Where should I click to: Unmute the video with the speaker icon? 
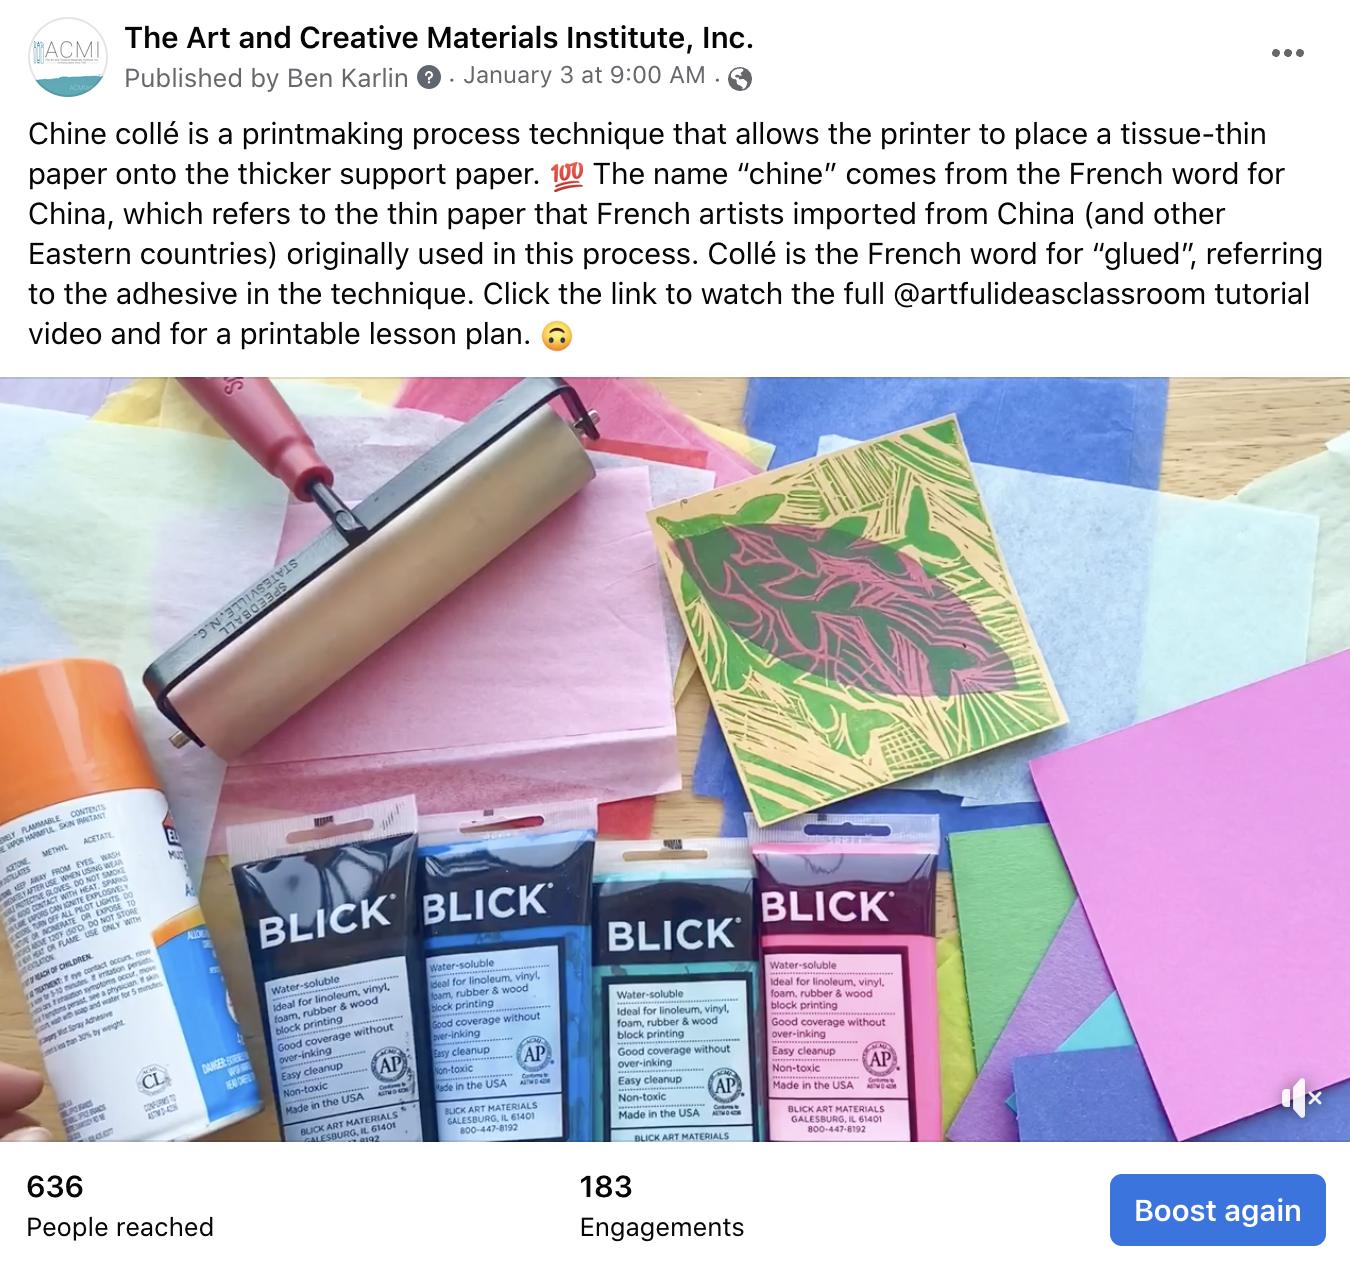pos(1301,1098)
